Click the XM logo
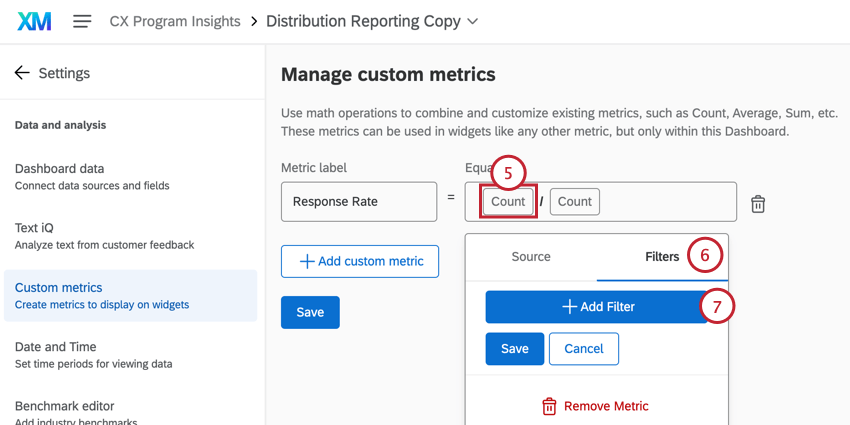 click(x=34, y=21)
